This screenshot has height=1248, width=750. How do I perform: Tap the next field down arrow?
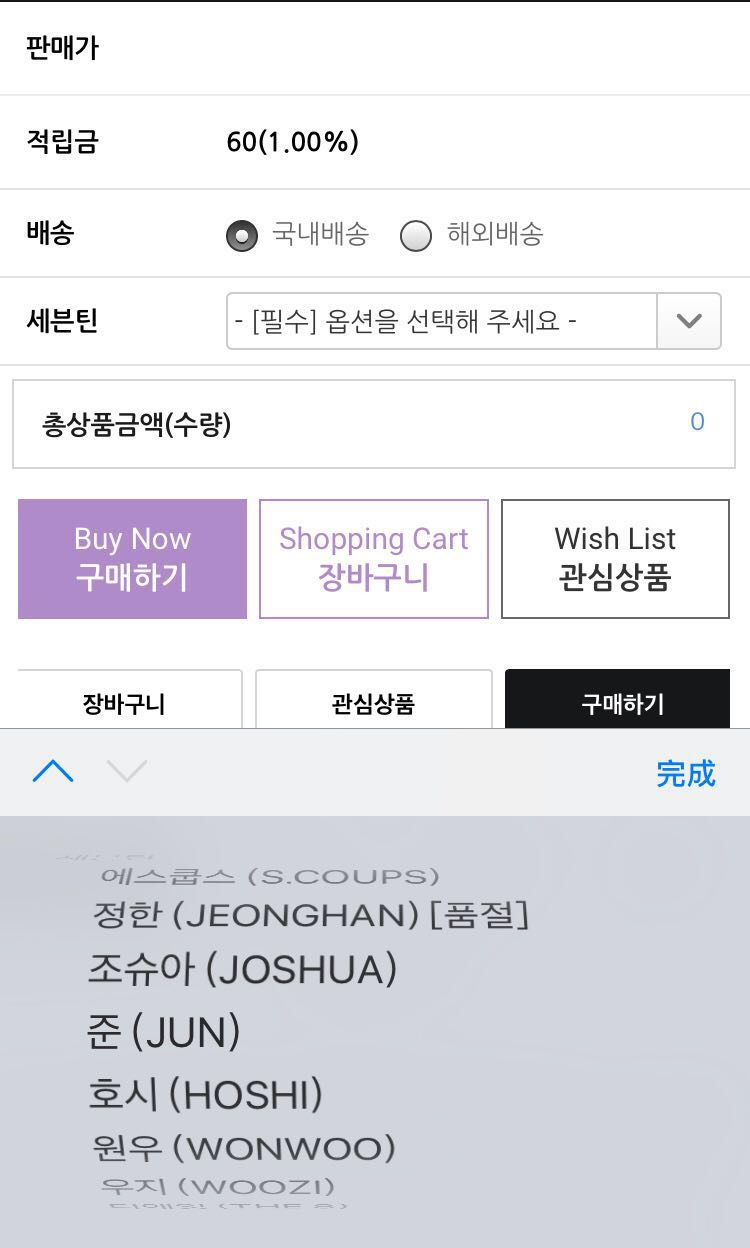127,771
